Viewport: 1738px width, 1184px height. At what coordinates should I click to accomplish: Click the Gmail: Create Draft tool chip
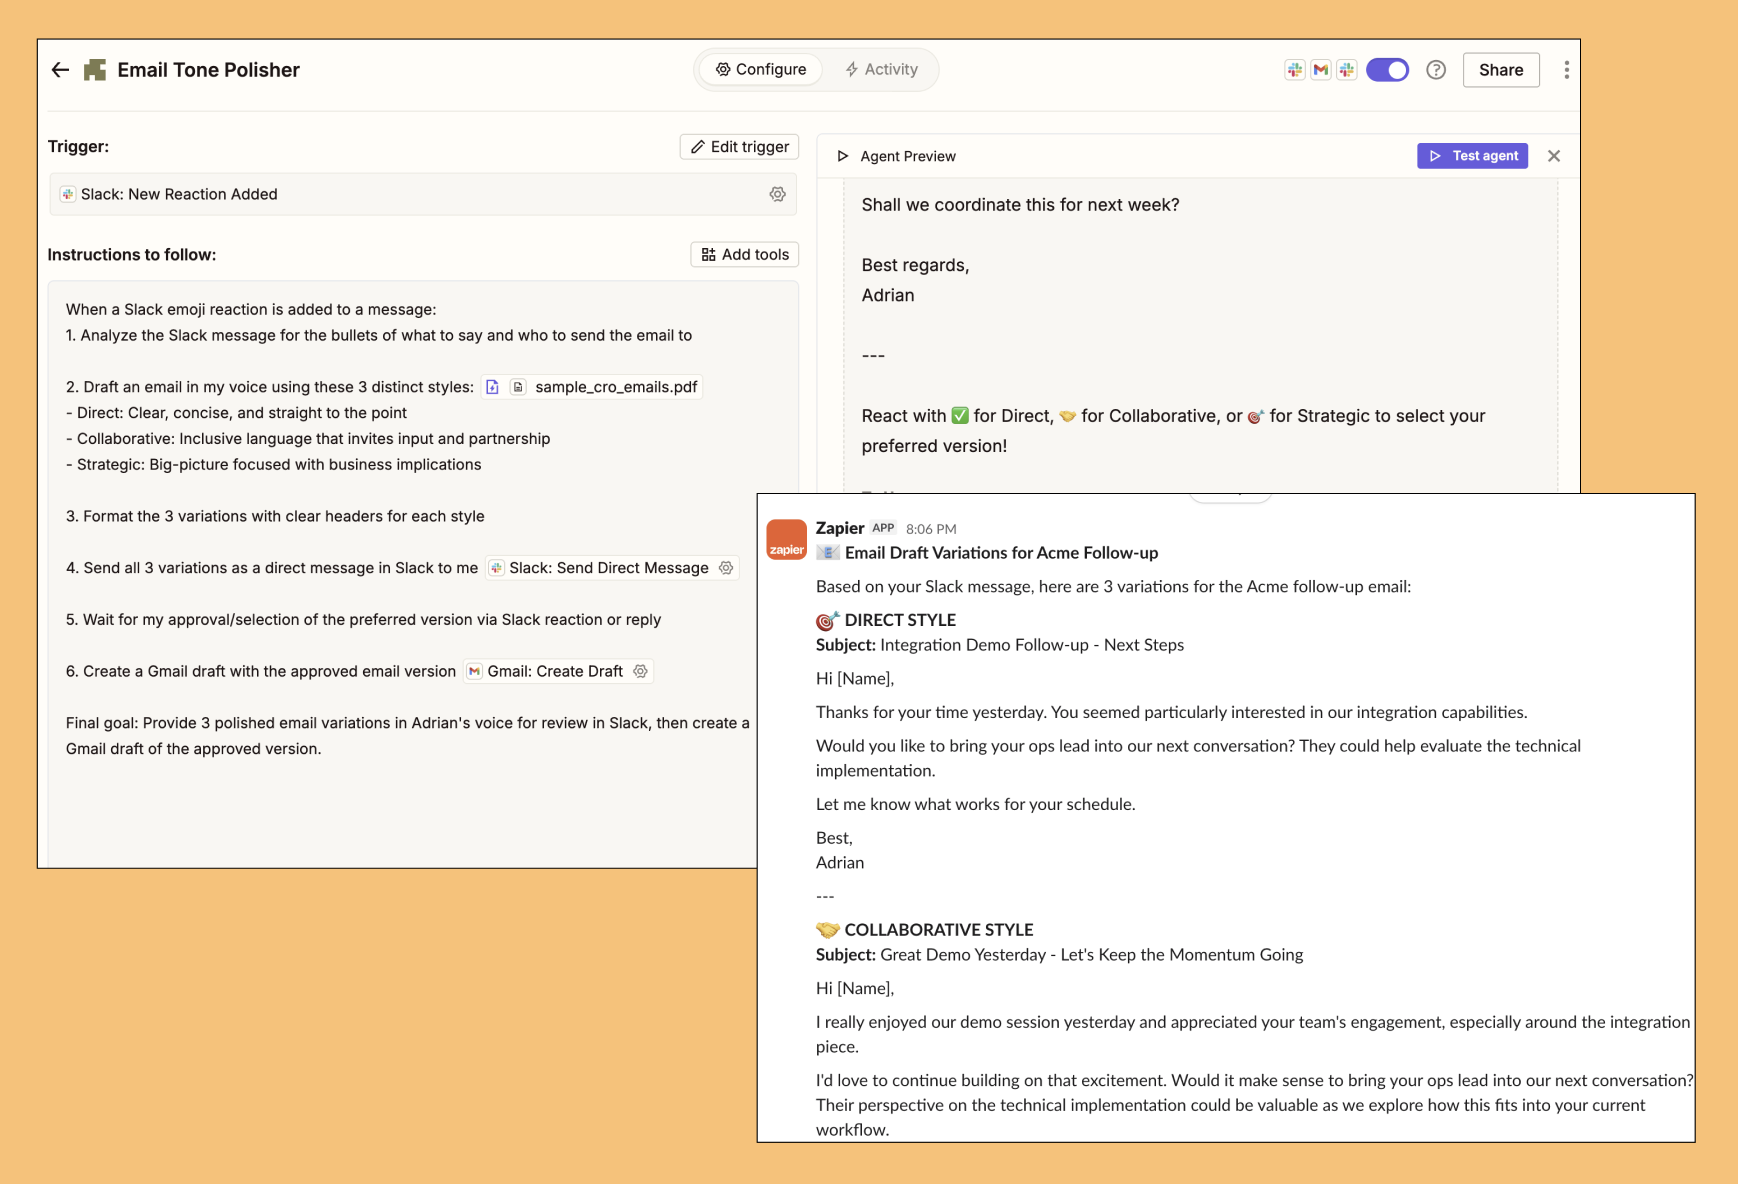point(559,671)
